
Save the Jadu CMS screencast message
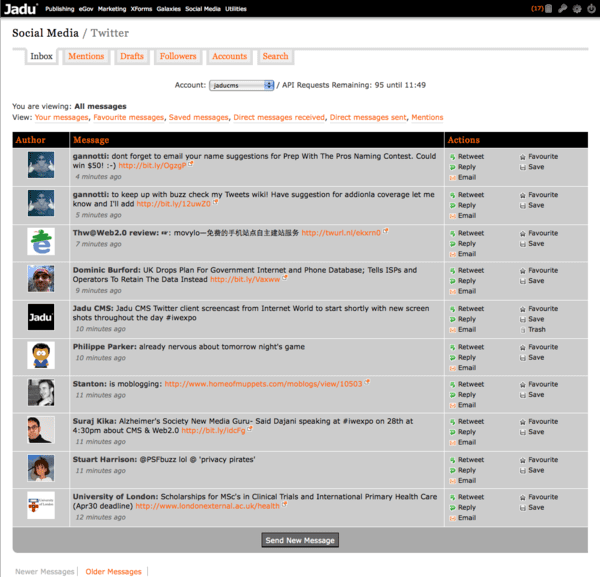point(532,319)
